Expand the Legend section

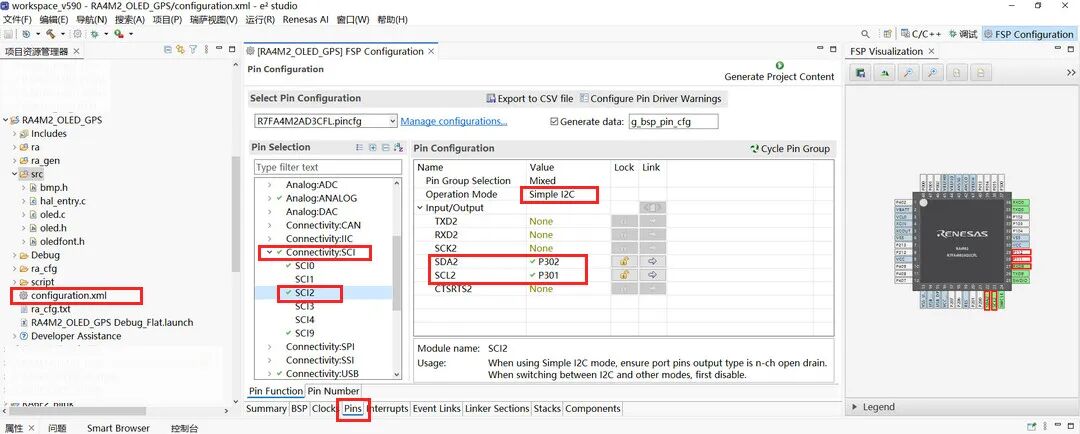pyautogui.click(x=853, y=407)
